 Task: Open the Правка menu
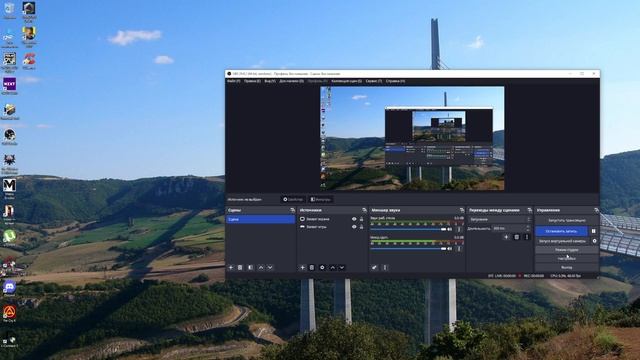(x=252, y=81)
